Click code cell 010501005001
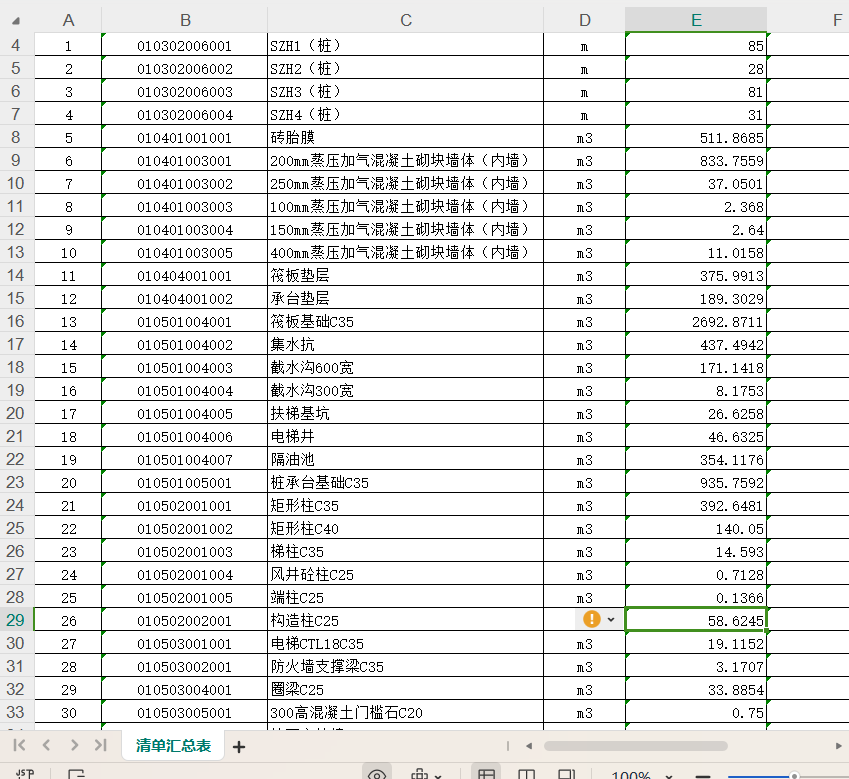The image size is (849, 779). coord(185,482)
